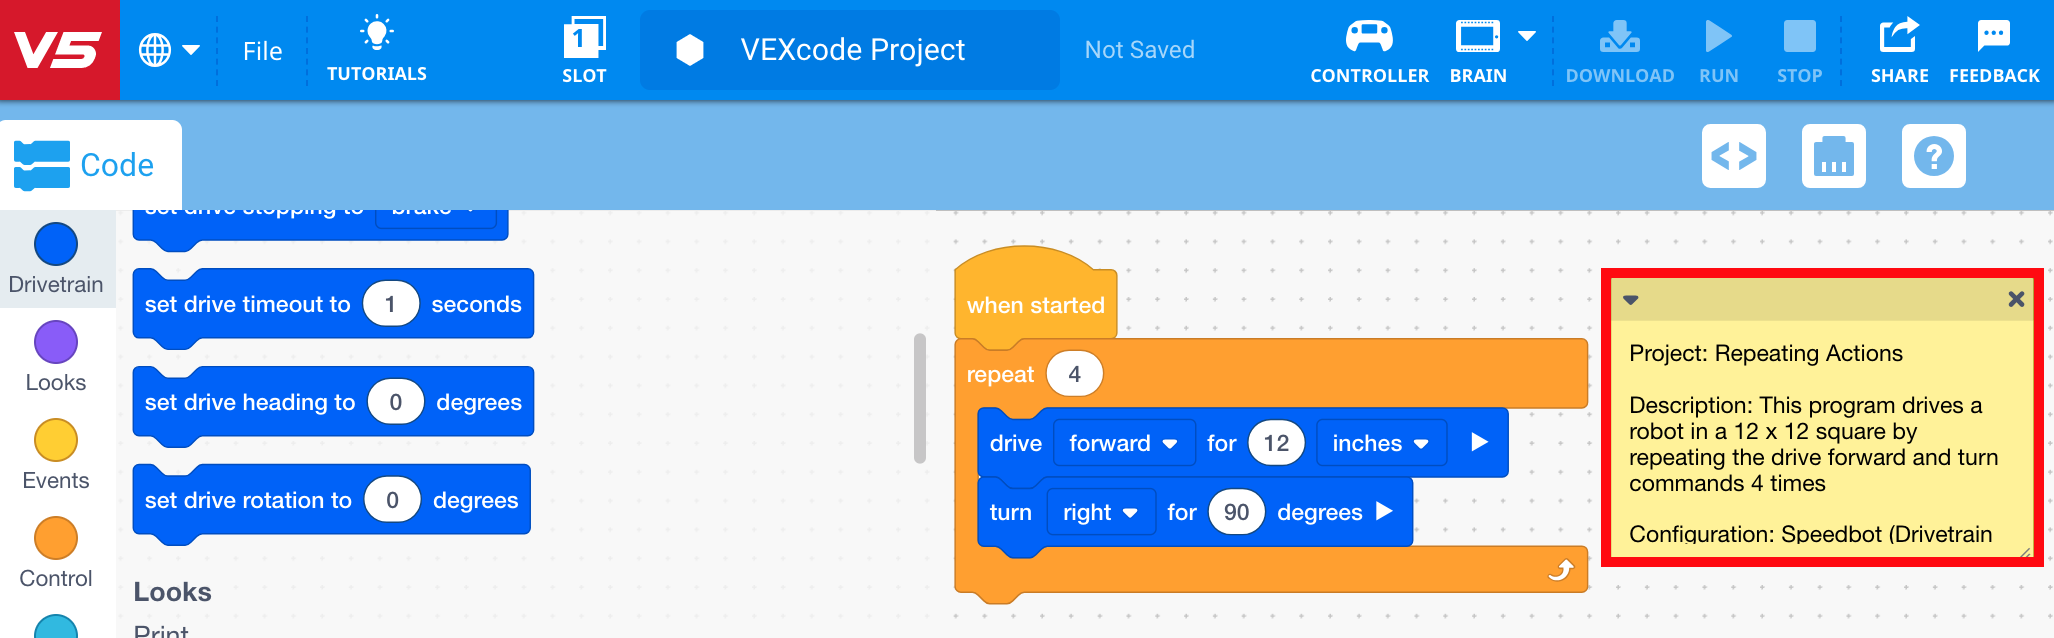2054x638 pixels.
Task: Open the Help question mark icon
Action: point(1932,156)
